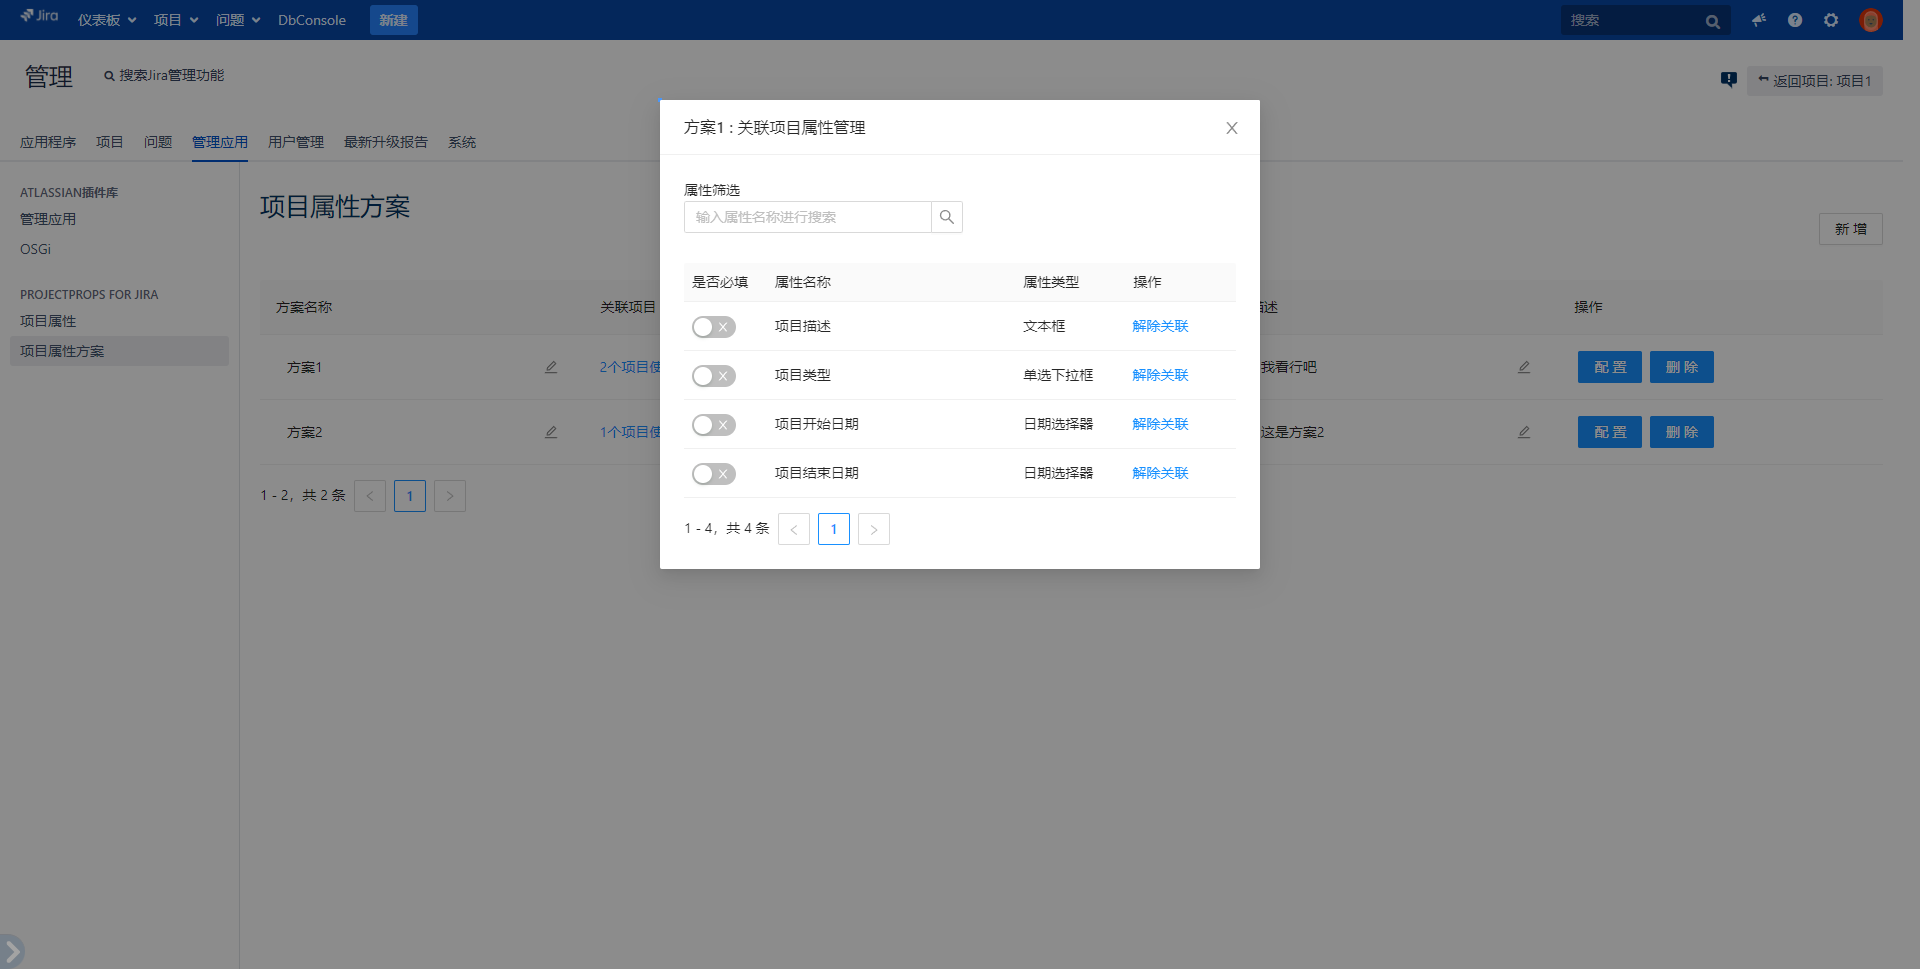Viewport: 1920px width, 969px height.
Task: Click the feedback megaphone icon
Action: pos(1758,20)
